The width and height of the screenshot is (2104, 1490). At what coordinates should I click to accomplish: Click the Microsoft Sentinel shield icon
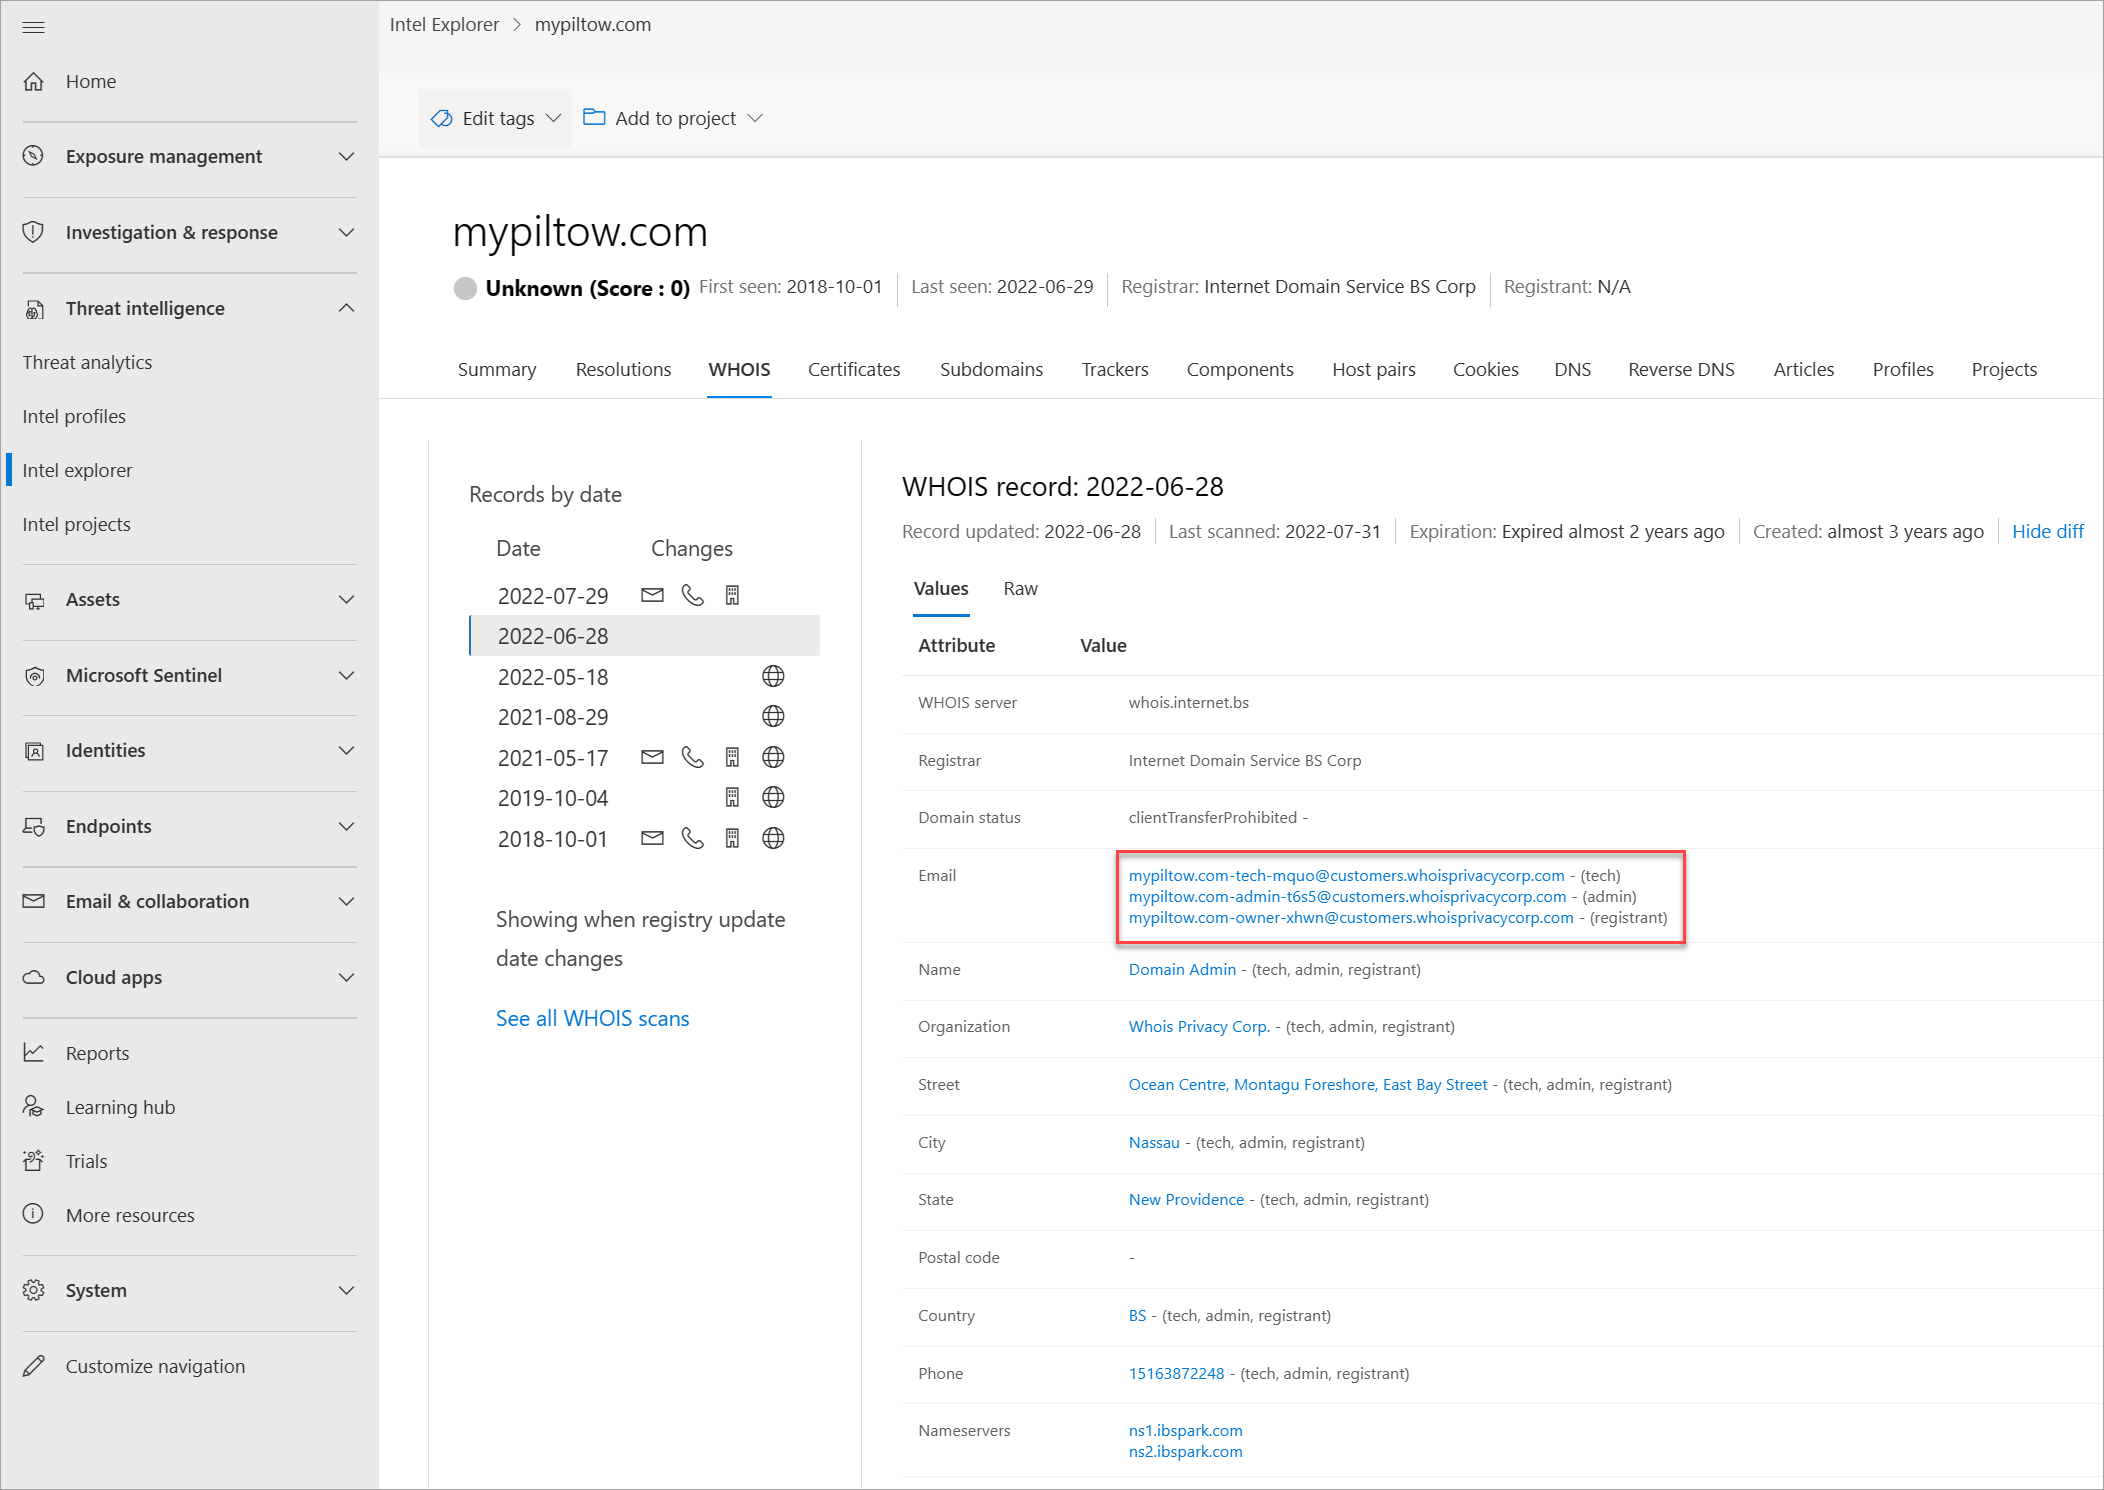(34, 676)
